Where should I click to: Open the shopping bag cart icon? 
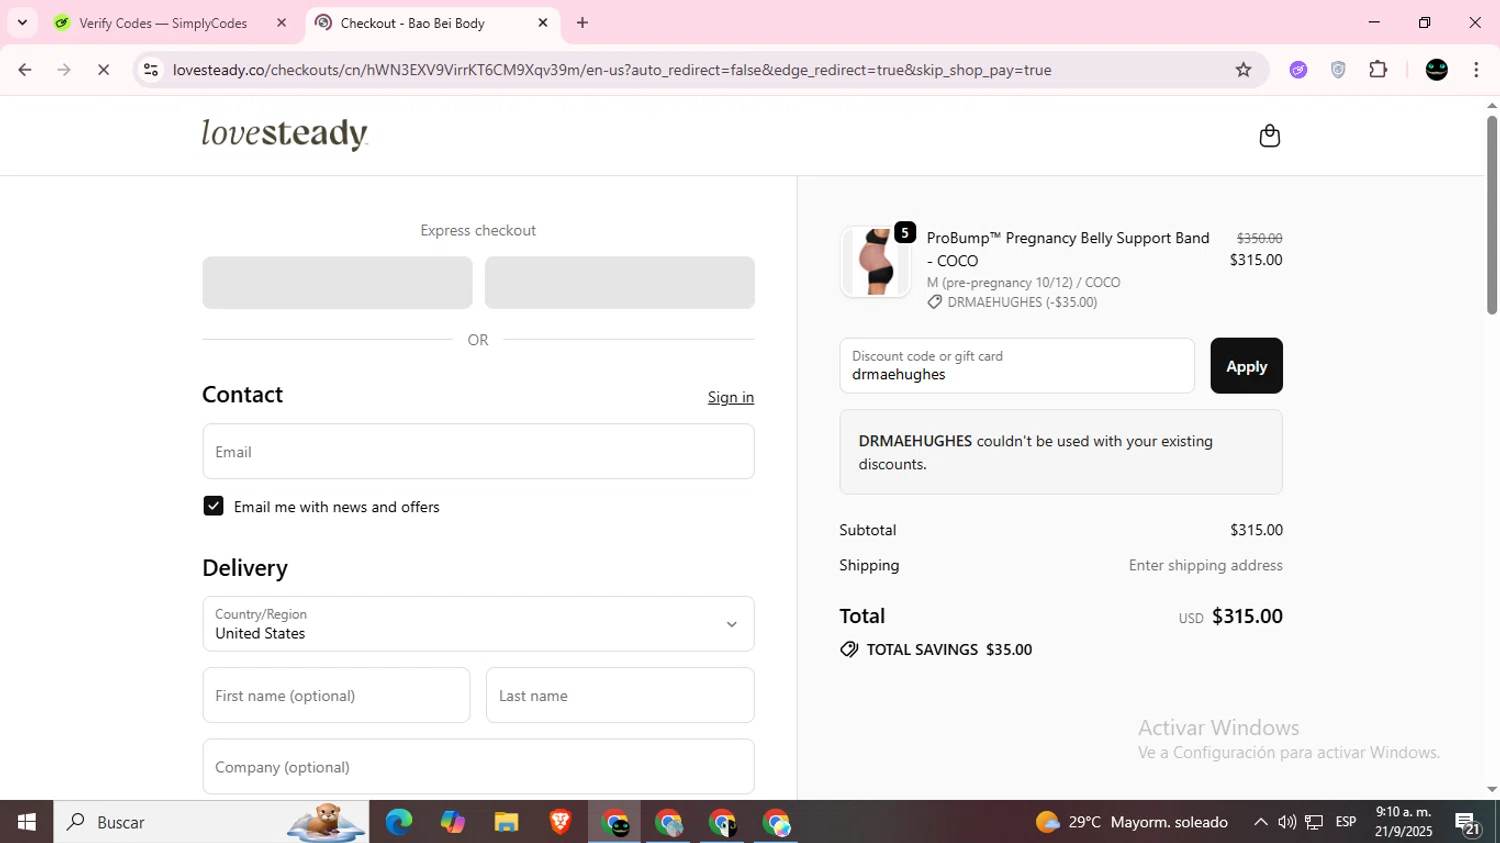[x=1269, y=135]
